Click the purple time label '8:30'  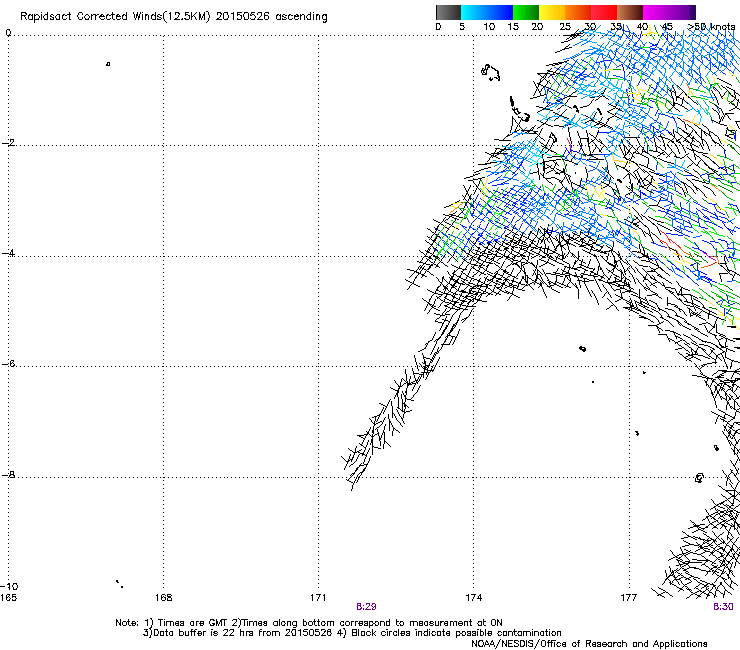[x=723, y=607]
